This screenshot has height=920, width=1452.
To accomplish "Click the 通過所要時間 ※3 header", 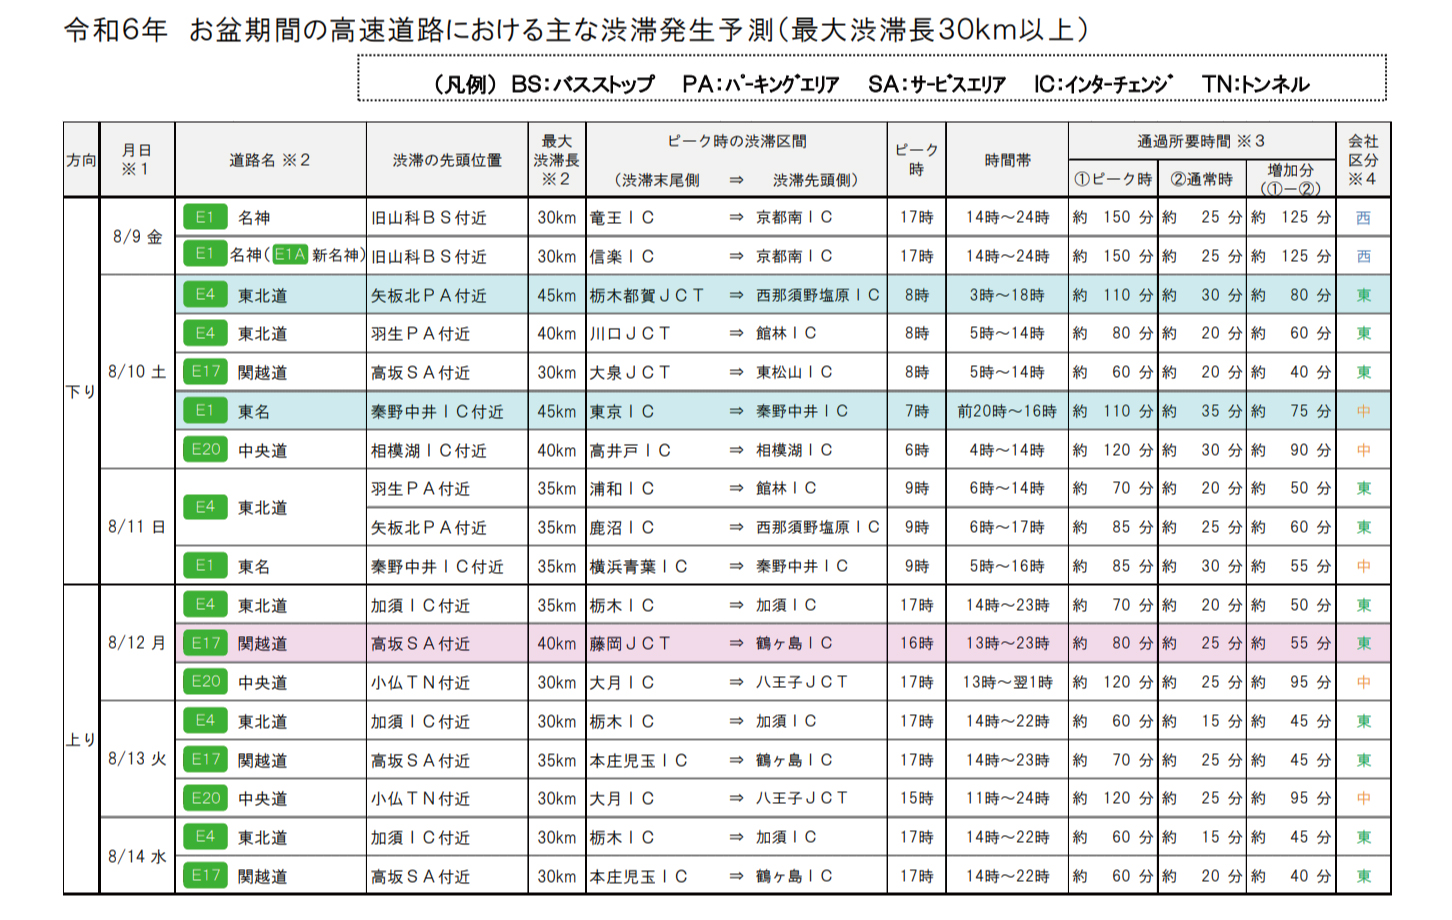I will pyautogui.click(x=1201, y=141).
